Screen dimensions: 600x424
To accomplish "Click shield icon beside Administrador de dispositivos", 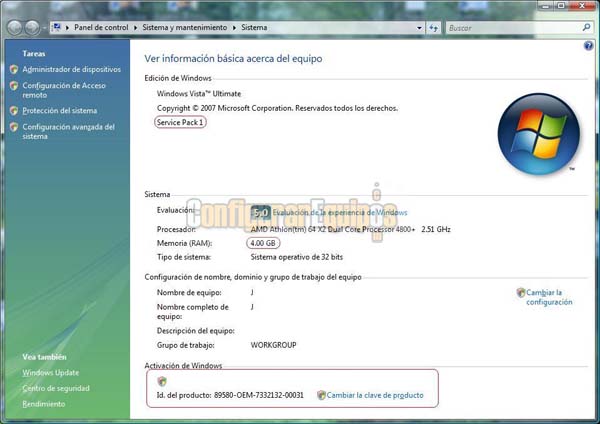I will pyautogui.click(x=14, y=69).
